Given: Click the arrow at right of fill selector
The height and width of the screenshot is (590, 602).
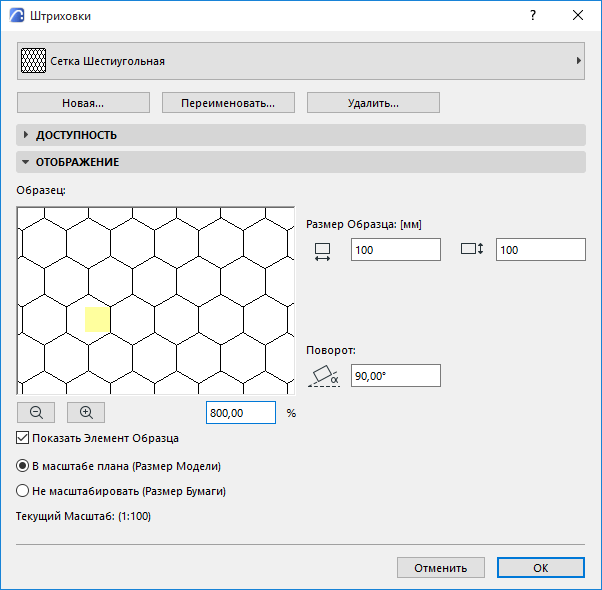Looking at the screenshot, I should click(x=578, y=61).
